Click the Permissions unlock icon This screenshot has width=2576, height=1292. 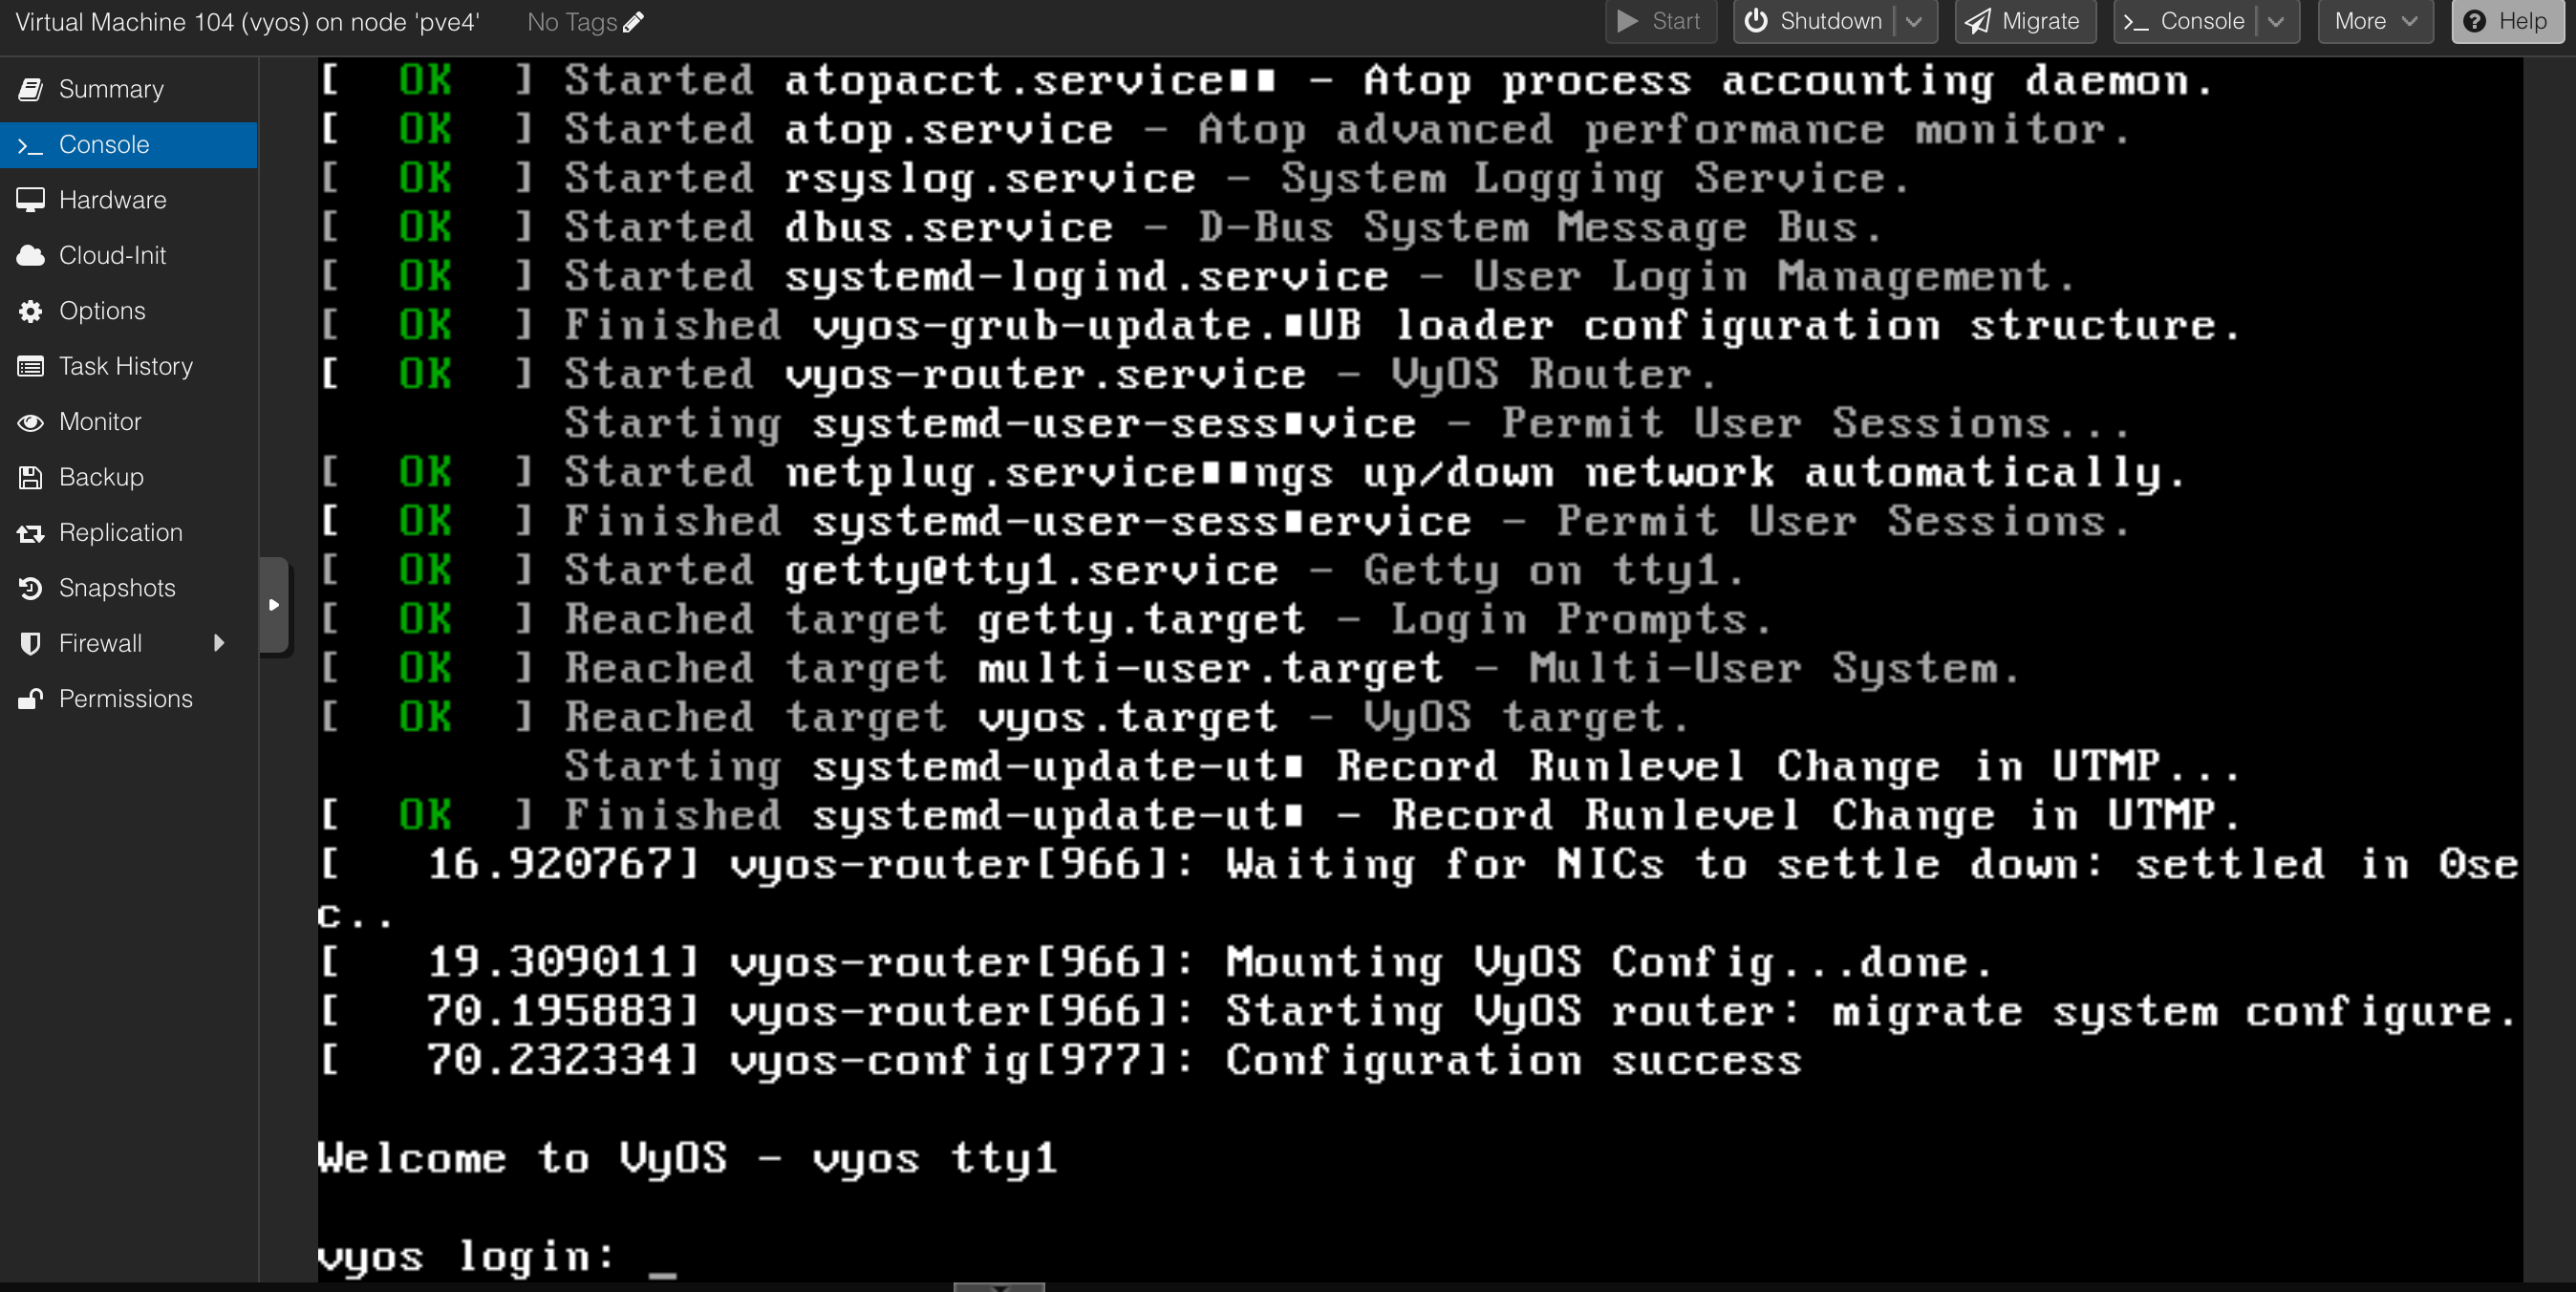click(x=31, y=699)
